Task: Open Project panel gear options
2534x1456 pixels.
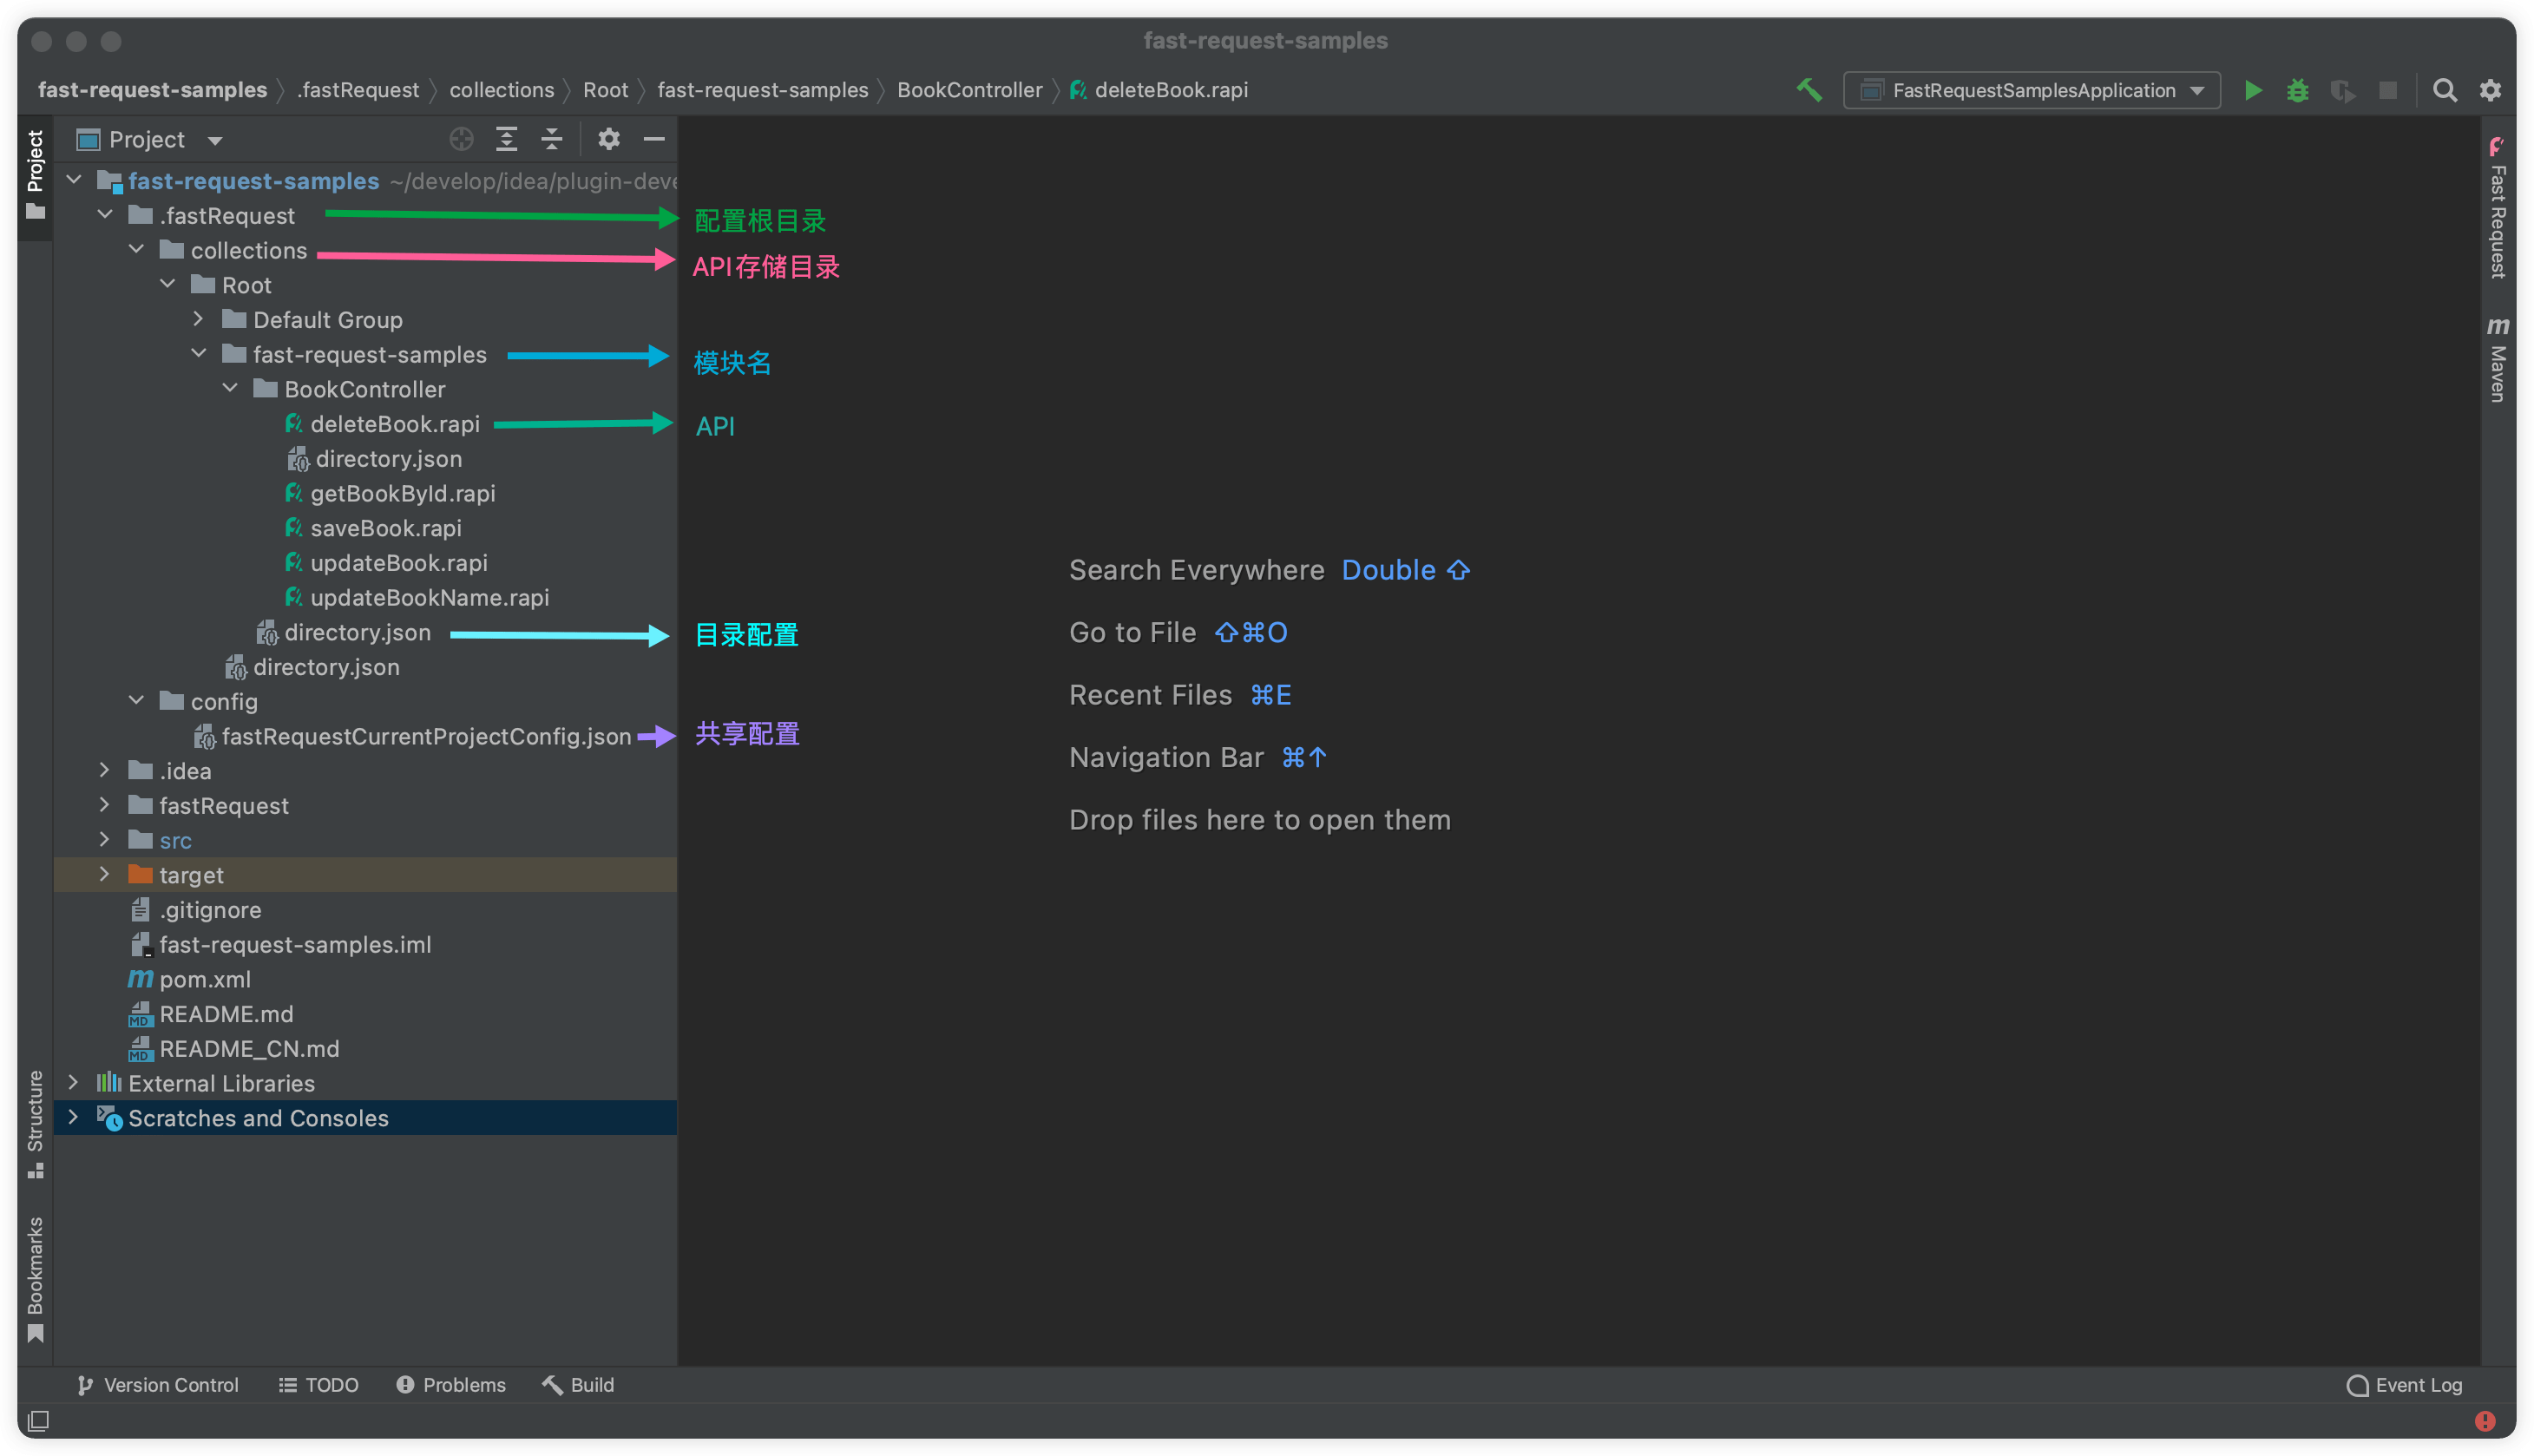Action: (608, 139)
